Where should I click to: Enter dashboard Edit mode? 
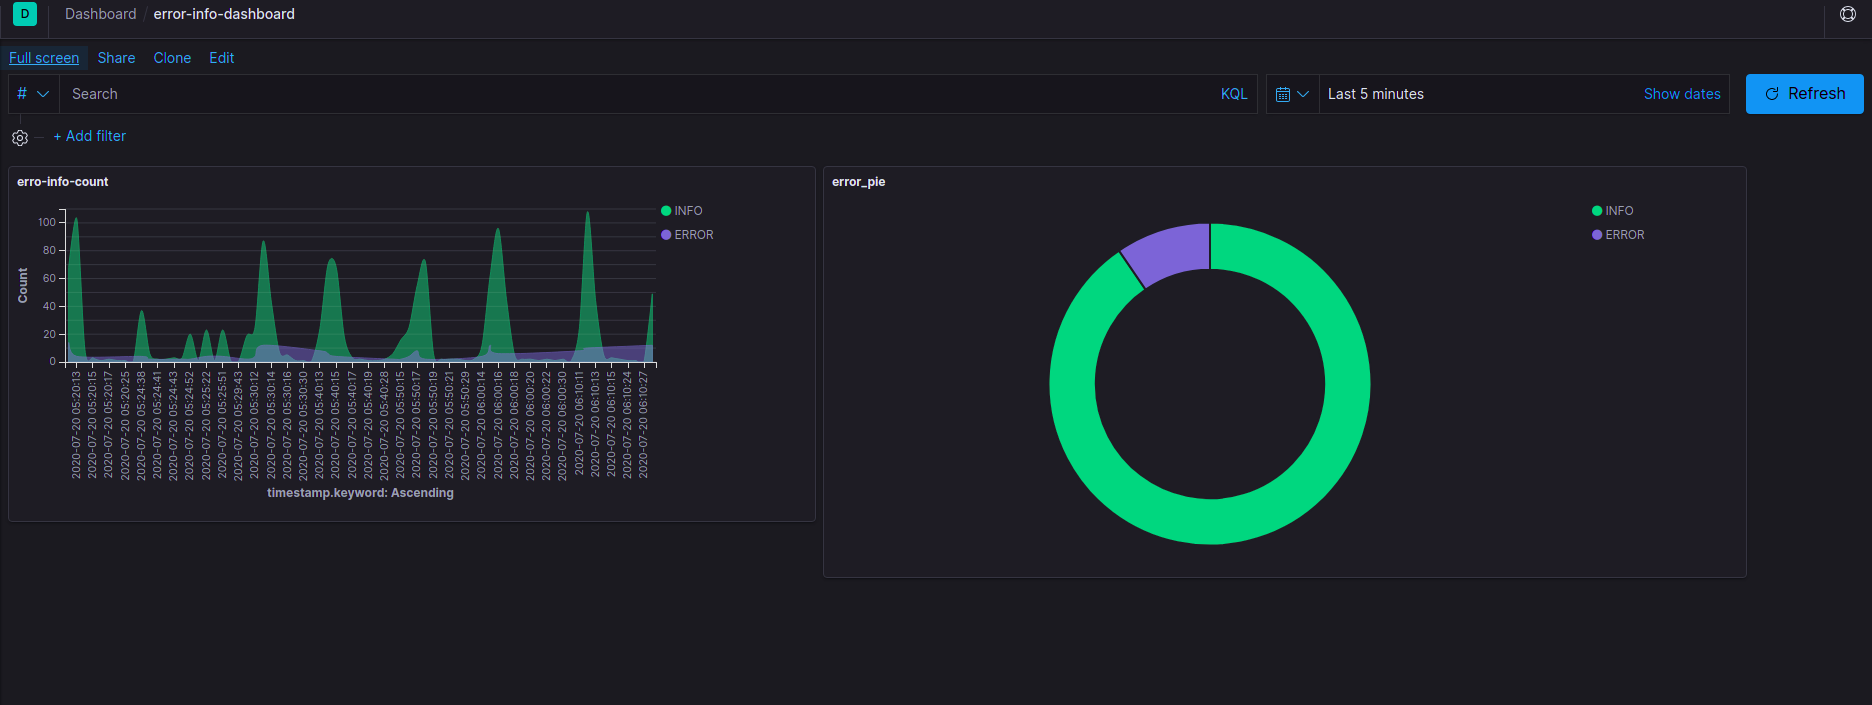(x=221, y=58)
